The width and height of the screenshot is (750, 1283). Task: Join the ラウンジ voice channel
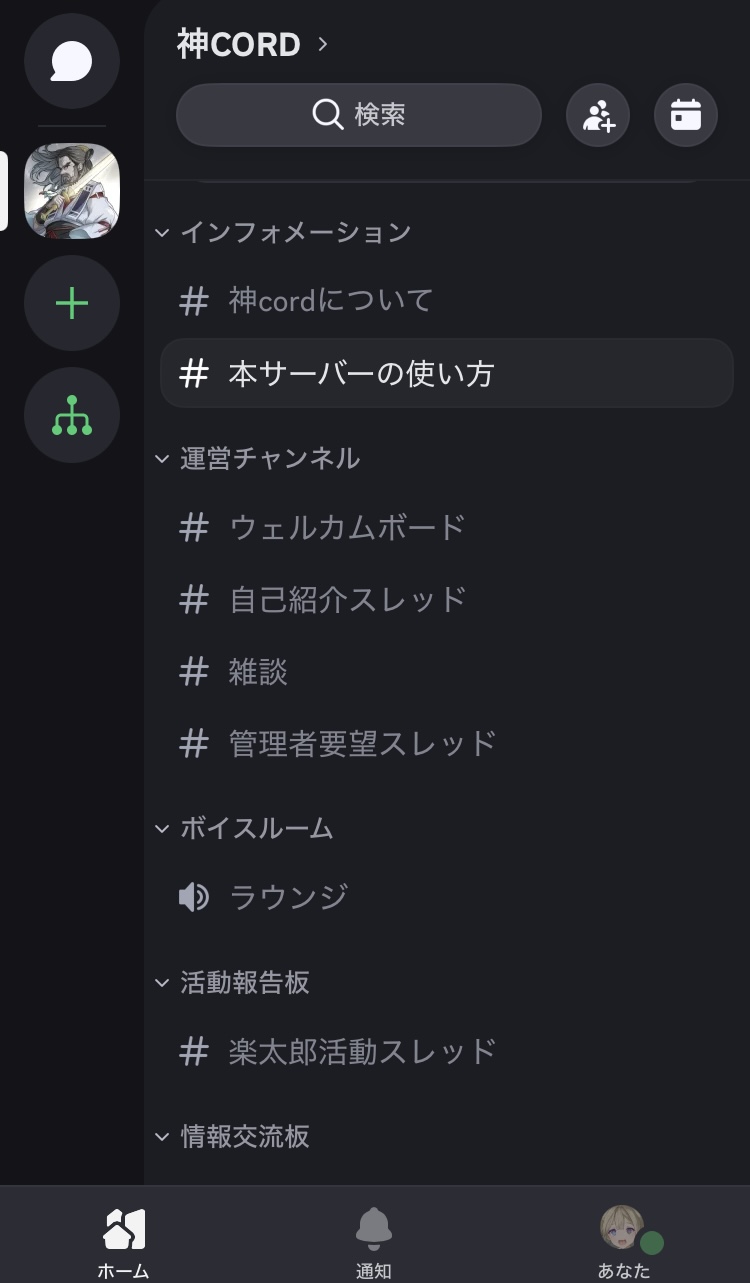(288, 897)
